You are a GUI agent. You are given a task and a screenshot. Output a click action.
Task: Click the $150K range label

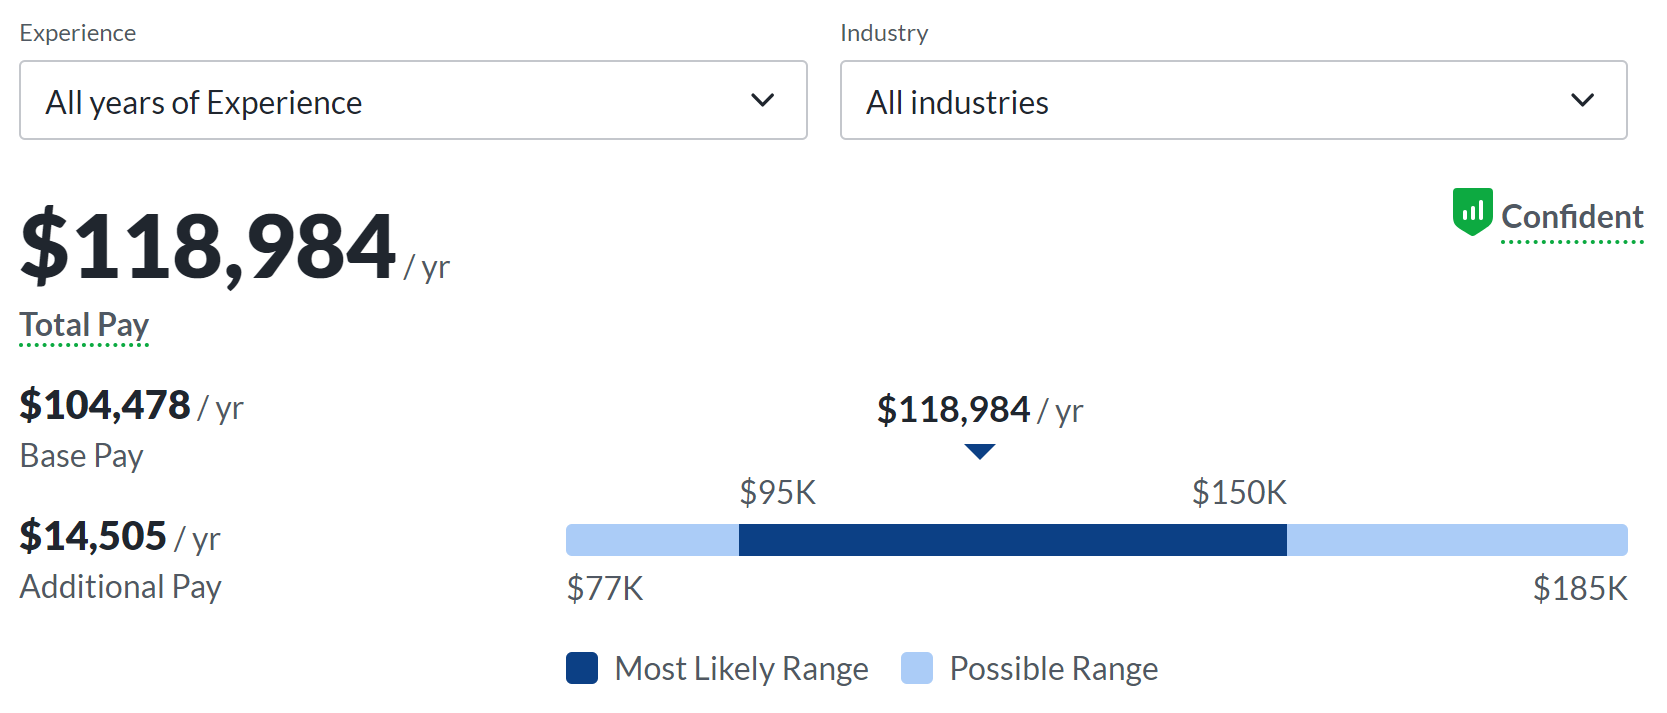(x=1239, y=493)
